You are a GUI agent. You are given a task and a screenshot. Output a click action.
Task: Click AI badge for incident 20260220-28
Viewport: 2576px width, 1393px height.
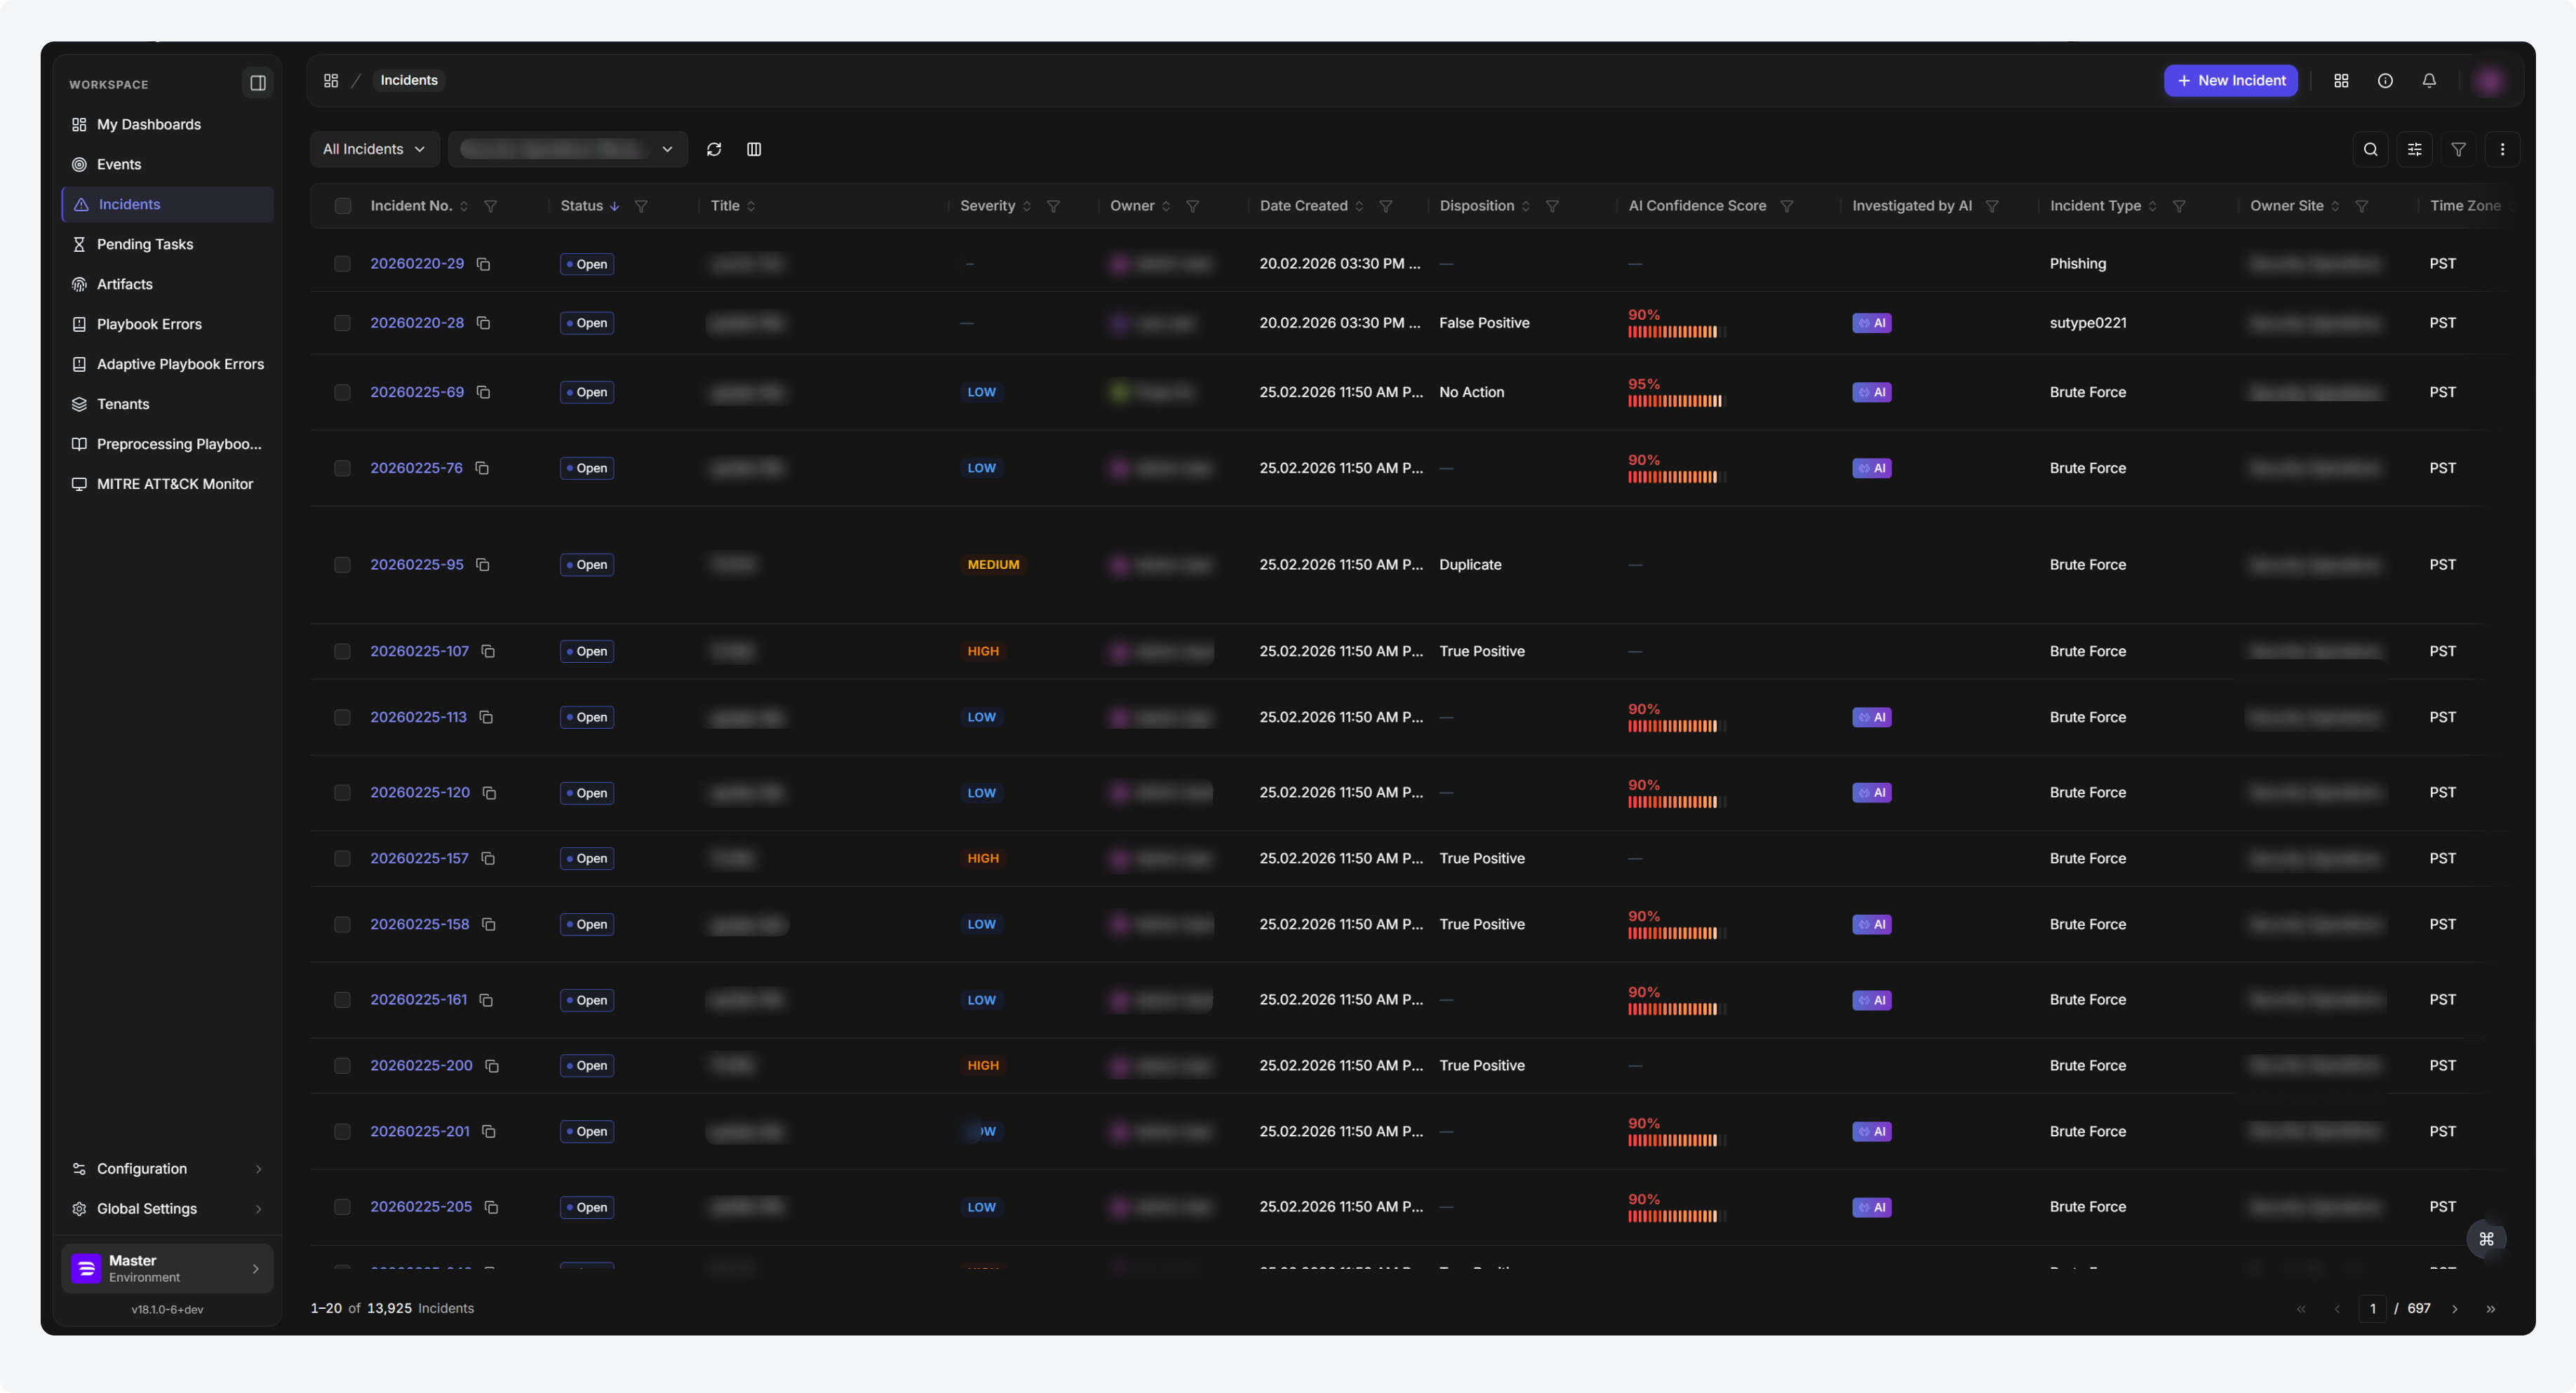tap(1871, 323)
